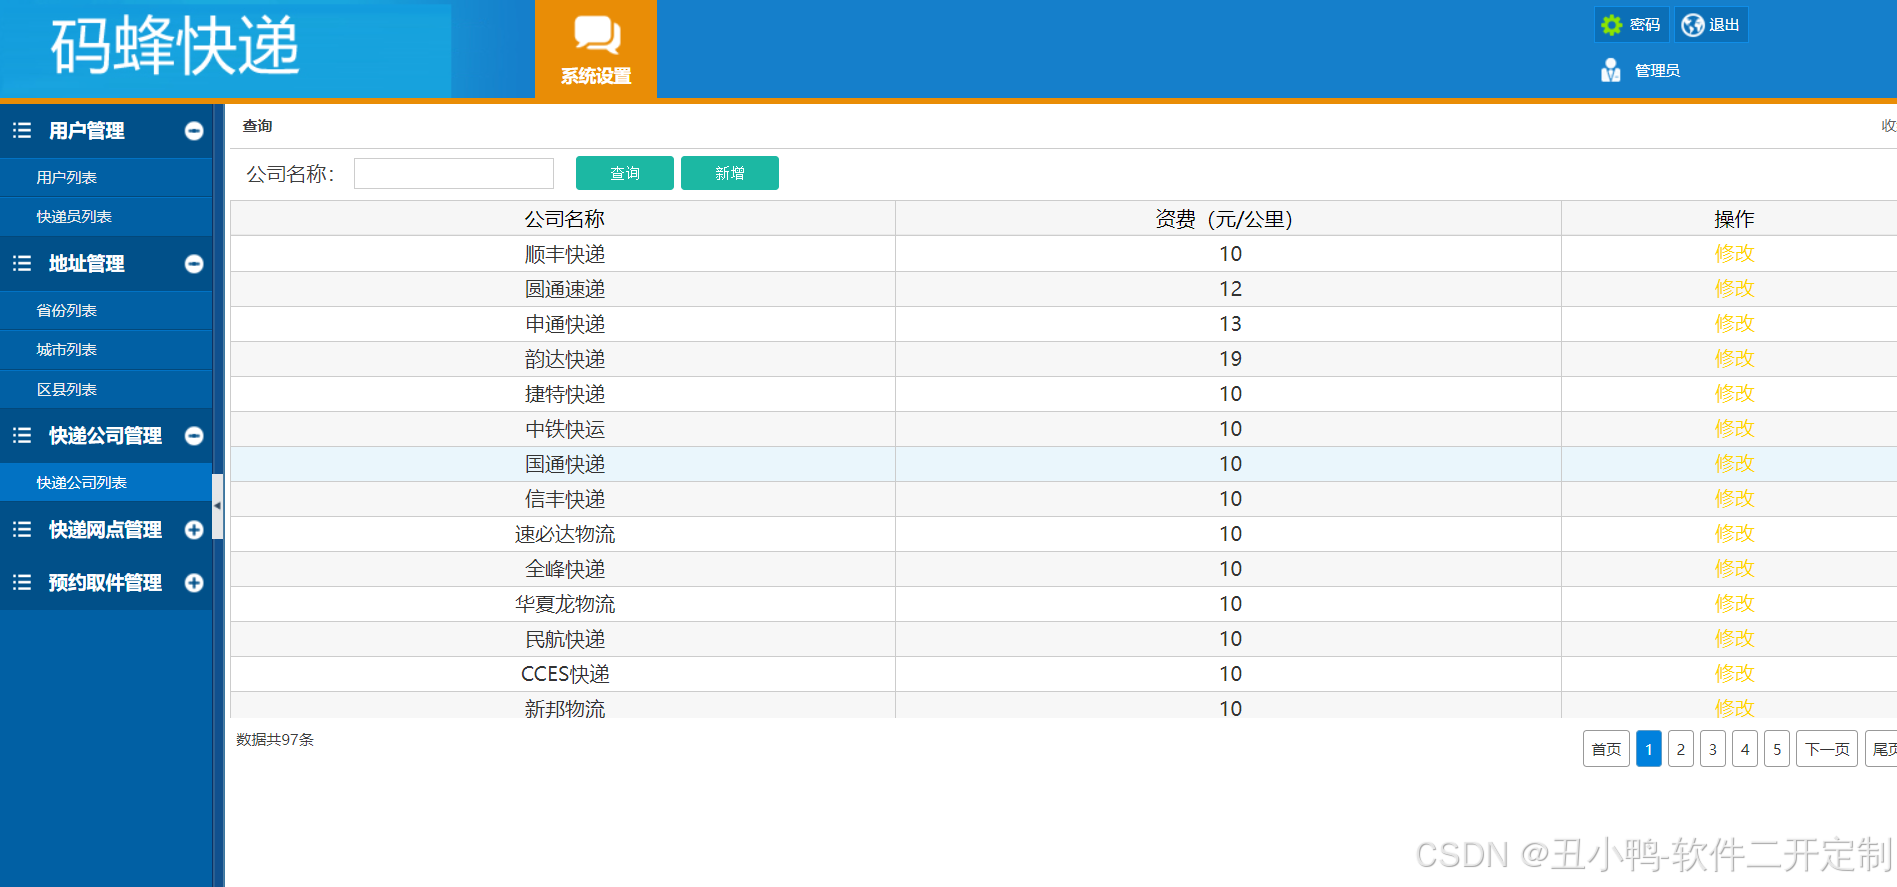Select page 2 in pagination

[1681, 749]
